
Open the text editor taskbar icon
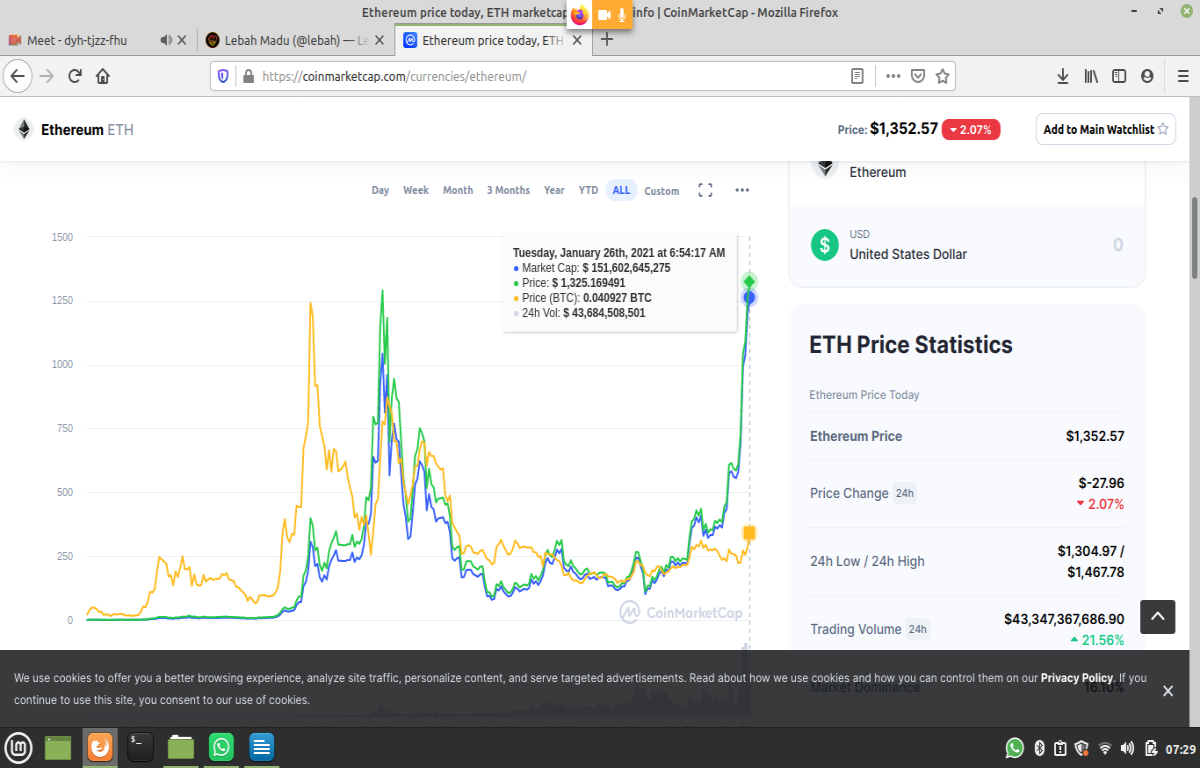262,747
